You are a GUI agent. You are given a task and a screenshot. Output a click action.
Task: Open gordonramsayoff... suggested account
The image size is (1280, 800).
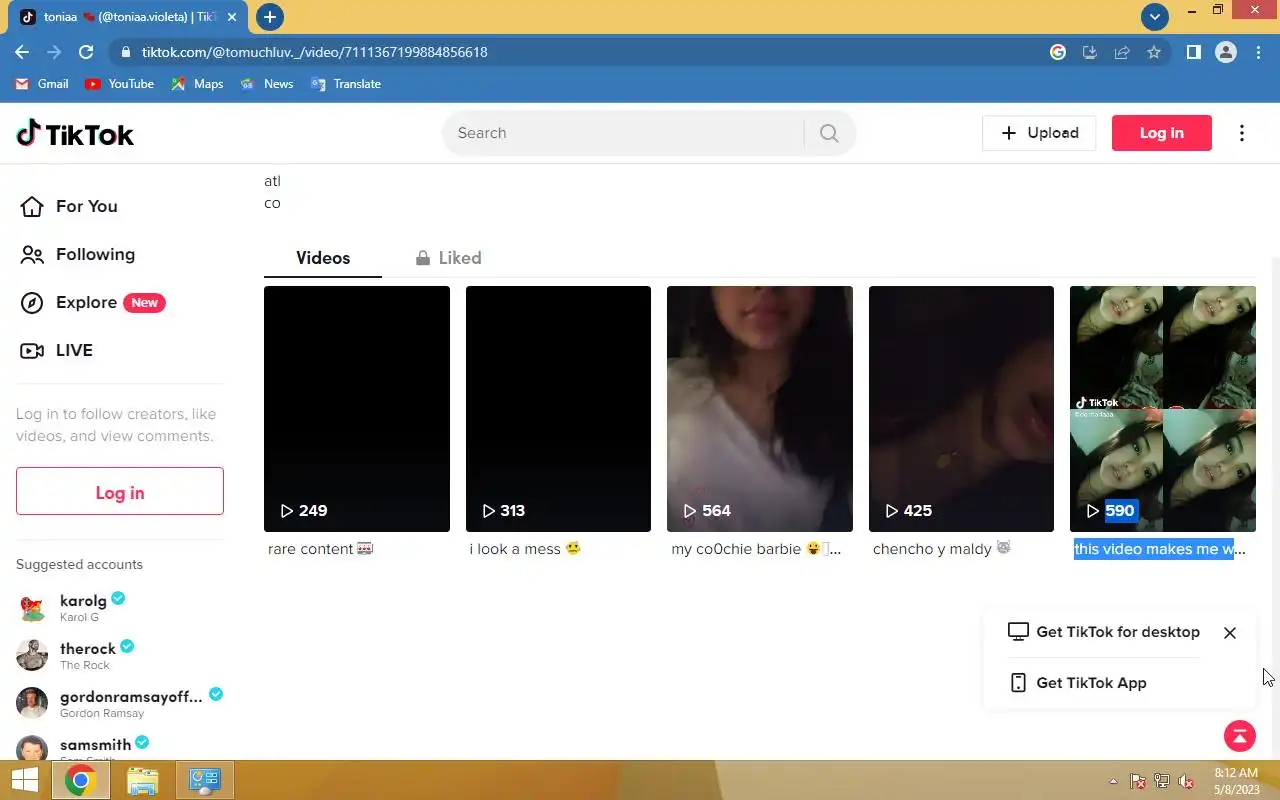[x=120, y=703]
